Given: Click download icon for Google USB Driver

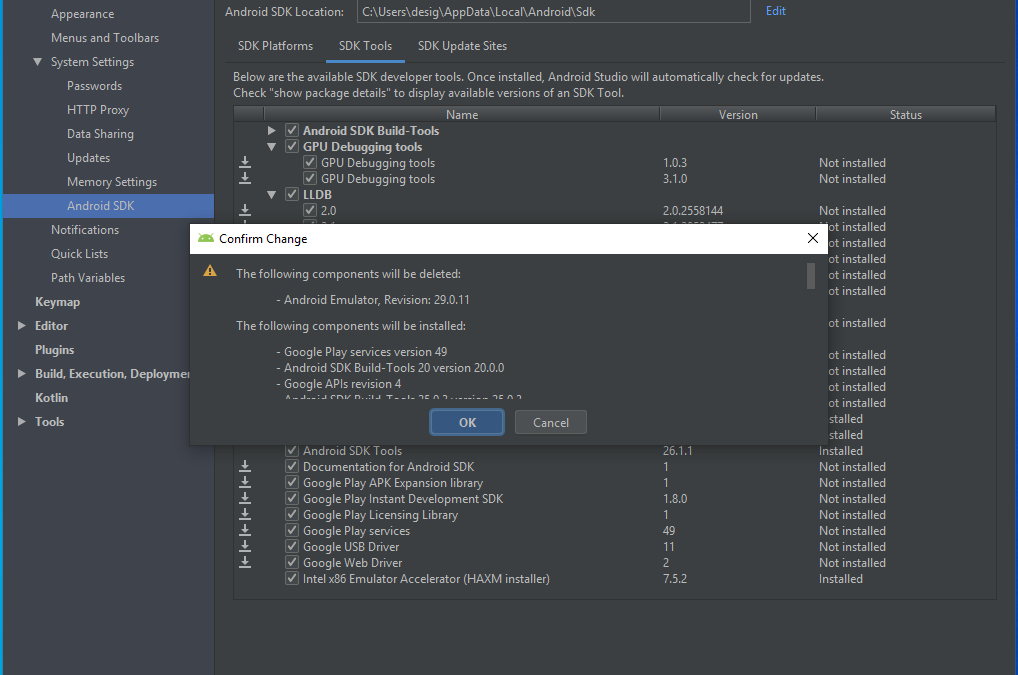Looking at the screenshot, I should click(245, 546).
